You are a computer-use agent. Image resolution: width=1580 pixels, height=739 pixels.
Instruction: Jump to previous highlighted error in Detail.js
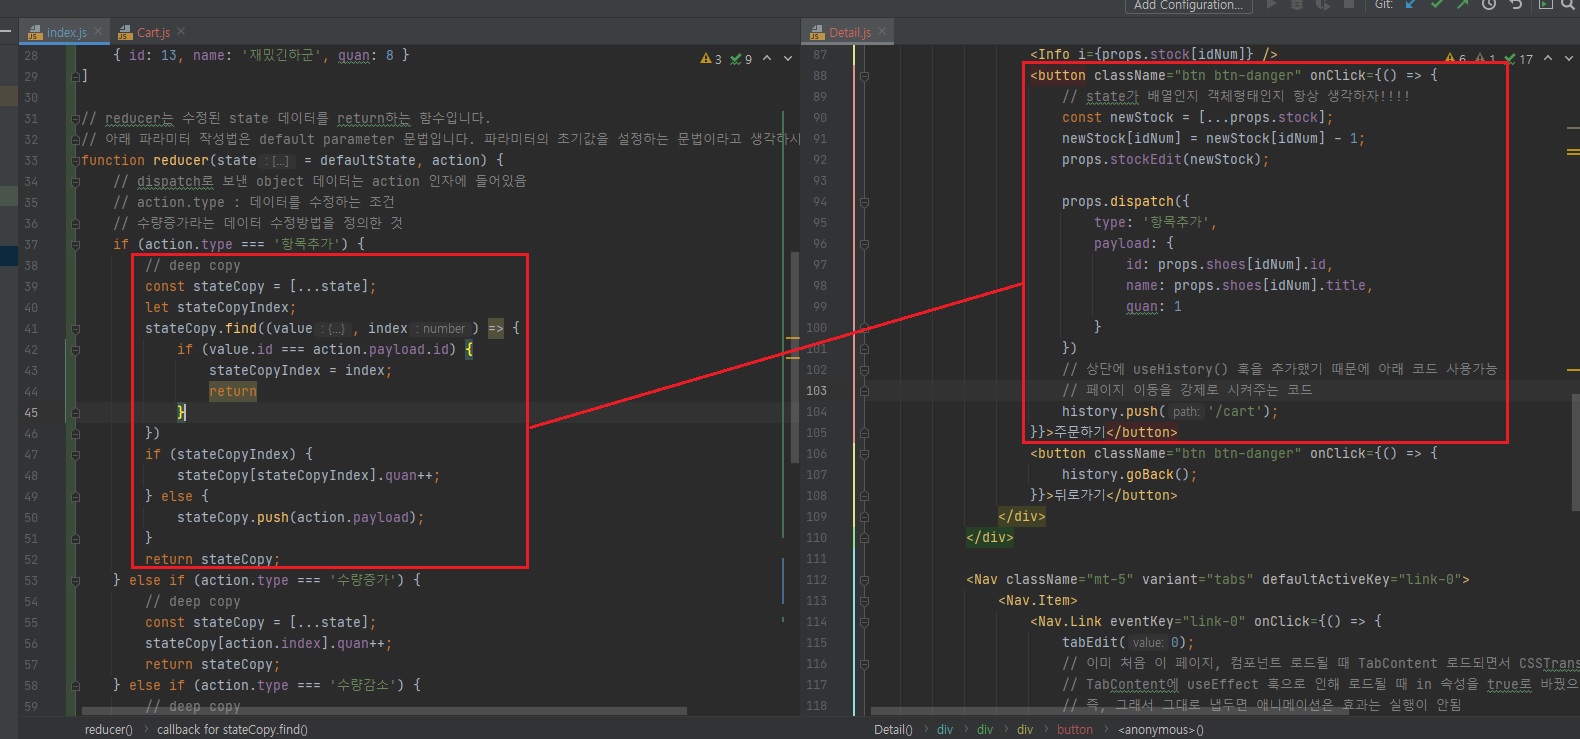(1548, 58)
